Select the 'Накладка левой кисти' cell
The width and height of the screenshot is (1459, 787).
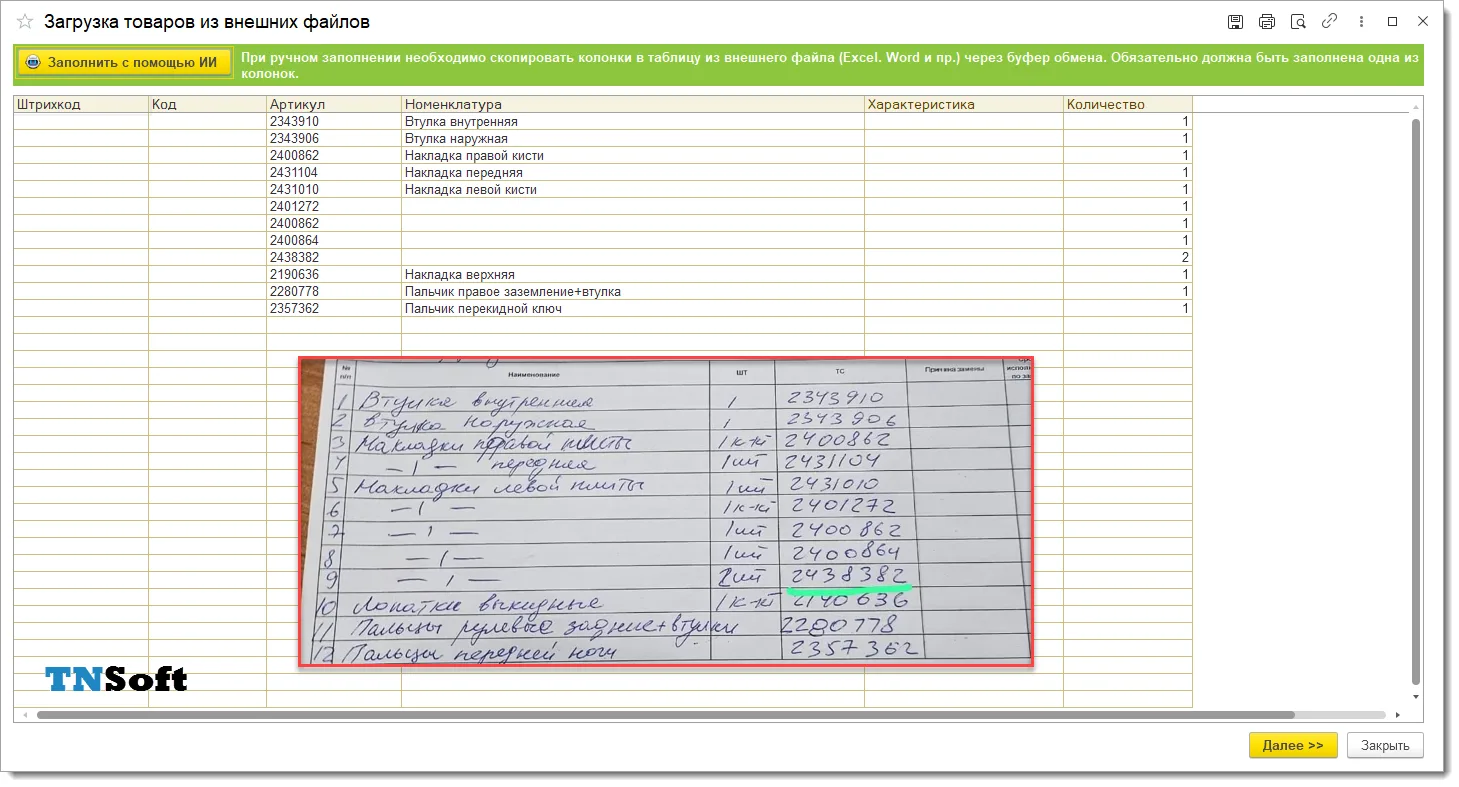(x=633, y=189)
